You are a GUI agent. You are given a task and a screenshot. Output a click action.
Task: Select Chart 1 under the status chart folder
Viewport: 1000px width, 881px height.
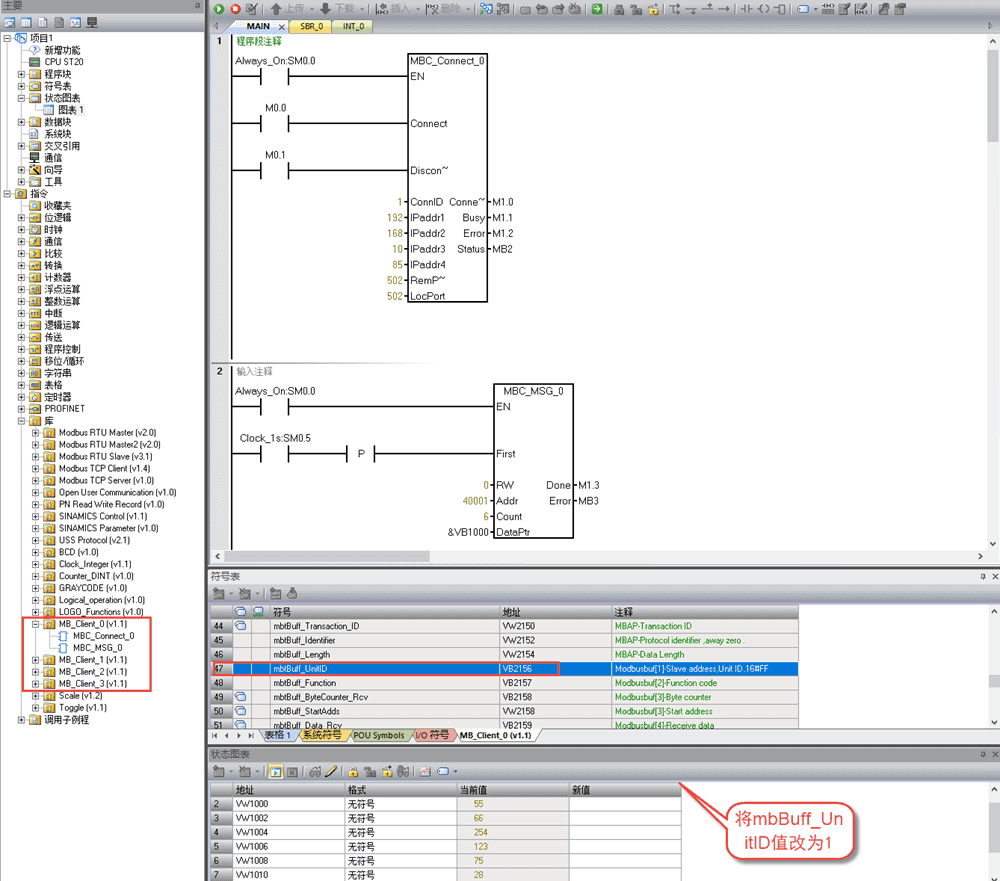pyautogui.click(x=70, y=110)
